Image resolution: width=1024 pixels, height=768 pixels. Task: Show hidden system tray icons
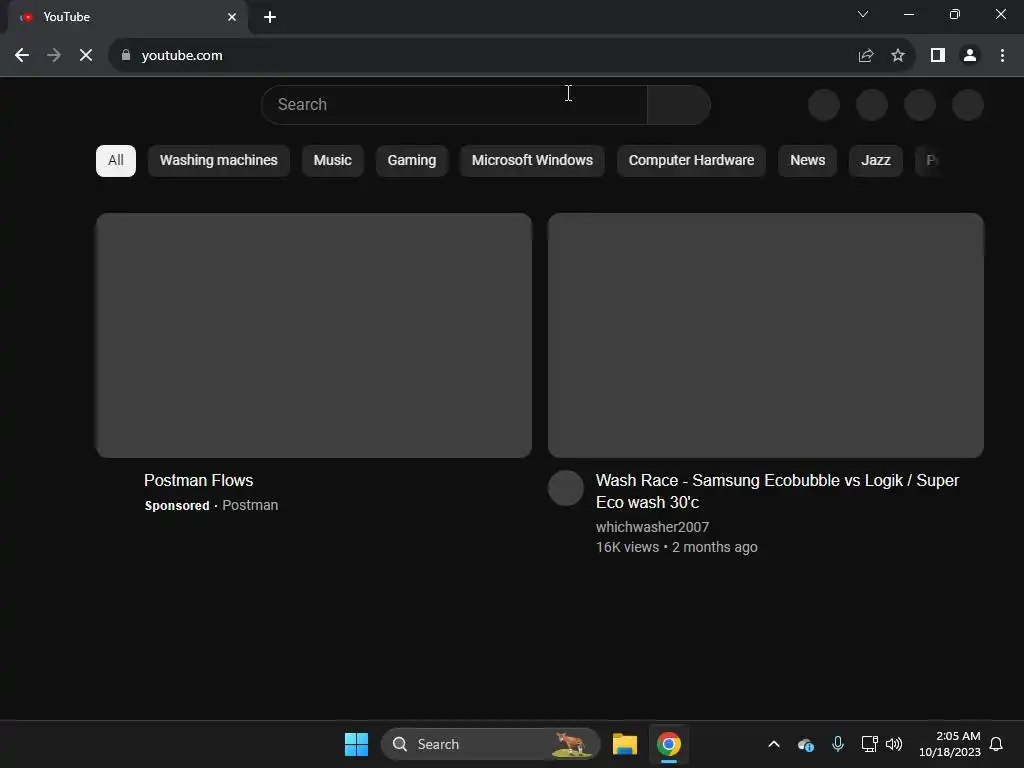pyautogui.click(x=774, y=744)
